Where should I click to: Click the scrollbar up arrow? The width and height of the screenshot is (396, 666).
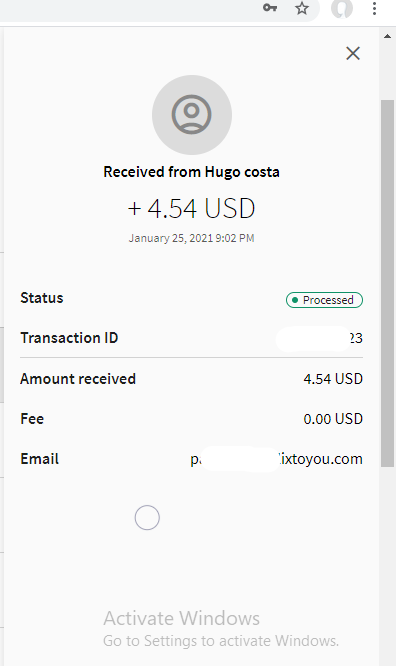point(388,37)
